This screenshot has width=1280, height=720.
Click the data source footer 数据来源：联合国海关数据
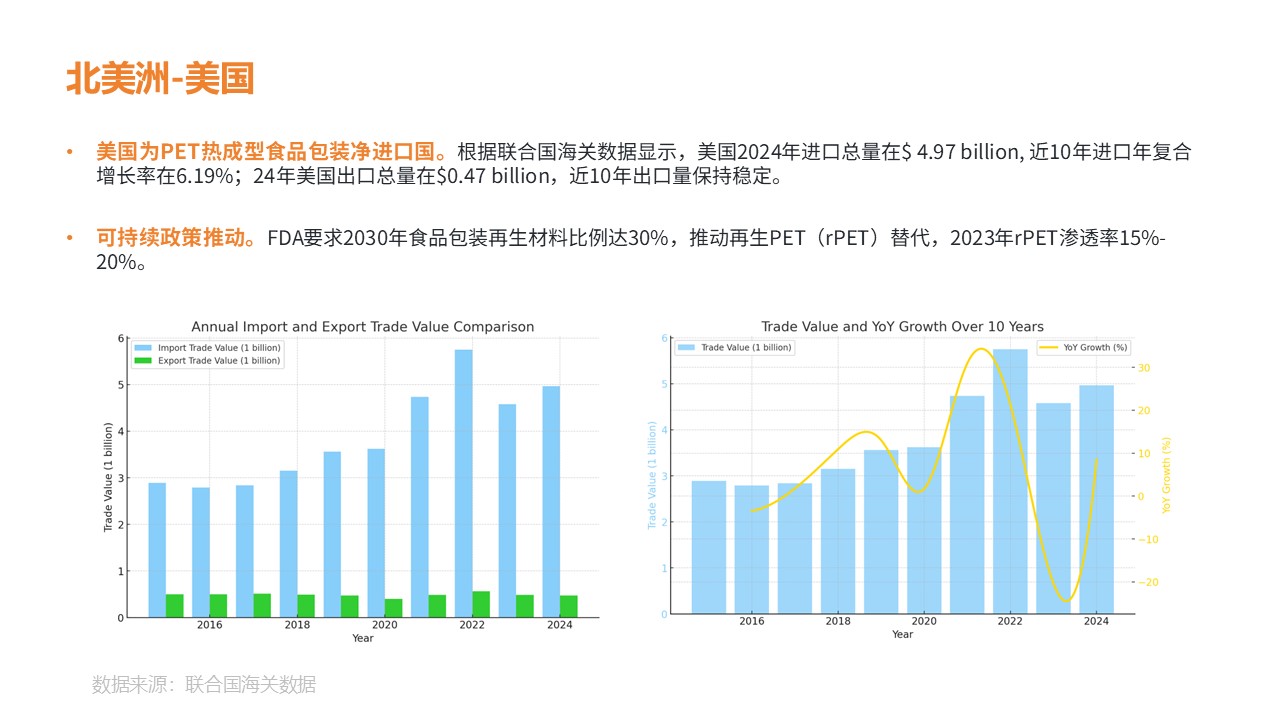(x=204, y=685)
